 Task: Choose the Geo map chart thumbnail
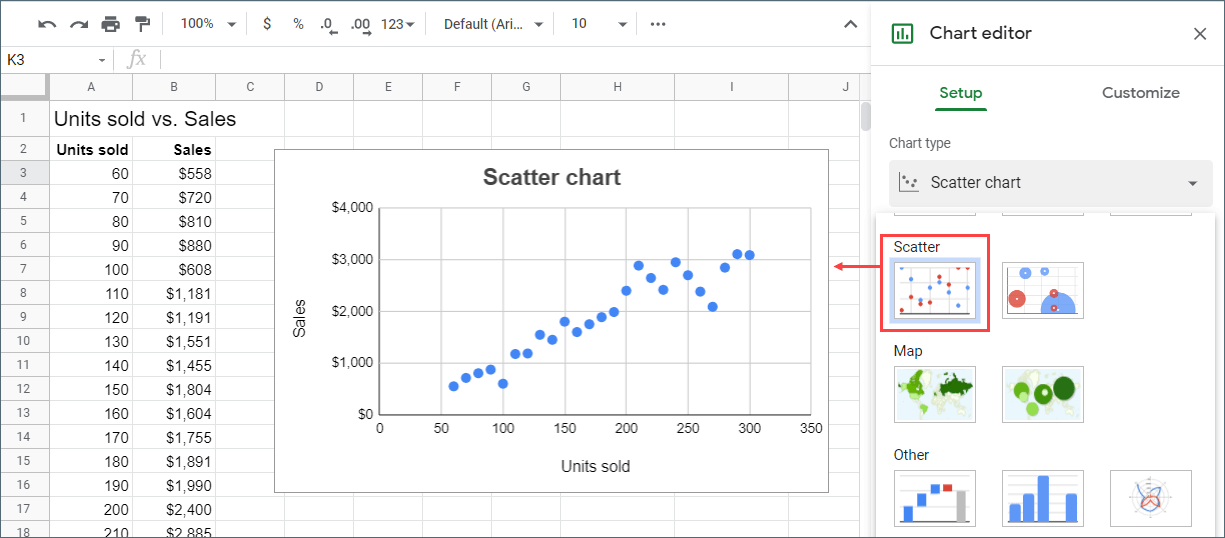click(934, 394)
